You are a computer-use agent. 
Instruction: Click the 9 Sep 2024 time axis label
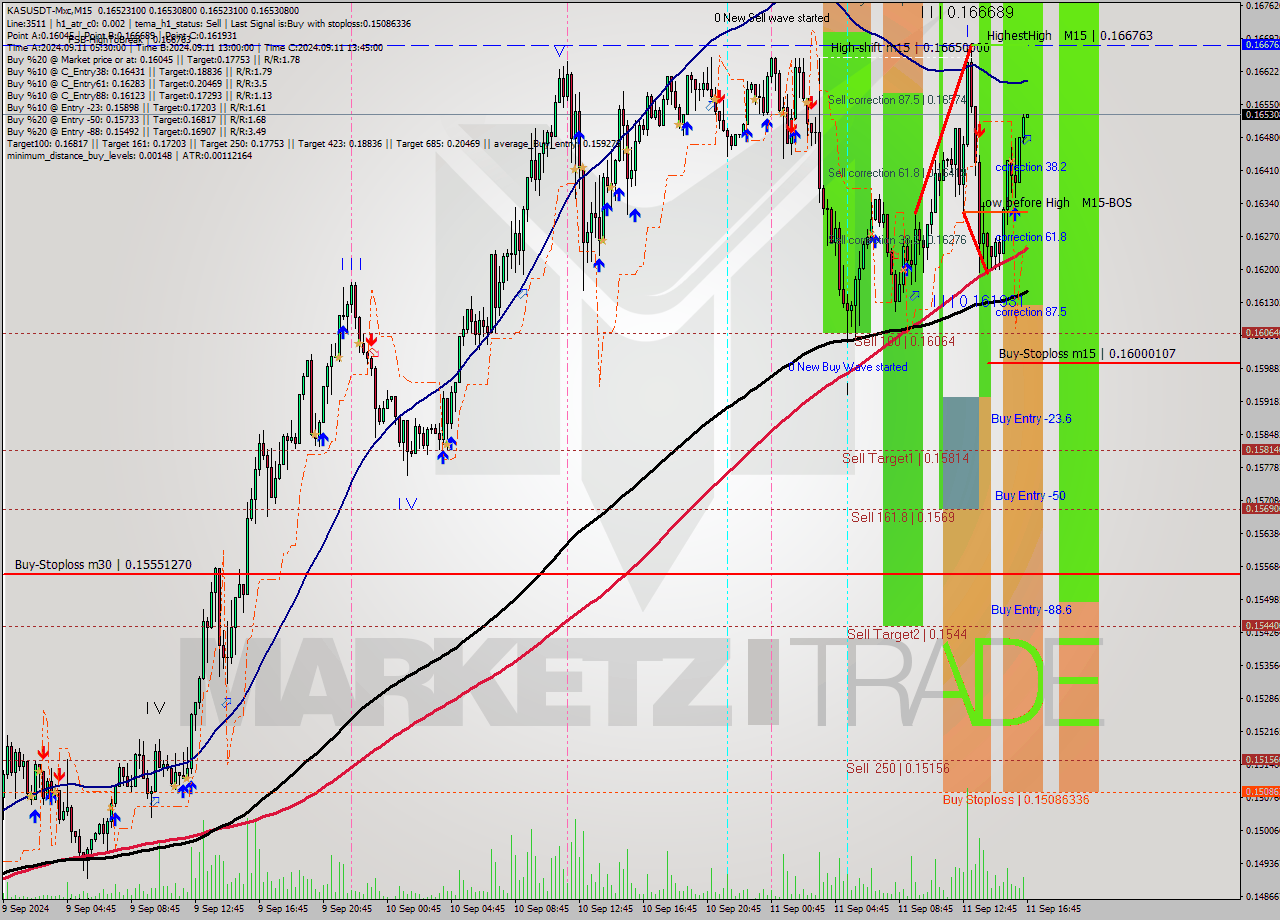coord(26,910)
